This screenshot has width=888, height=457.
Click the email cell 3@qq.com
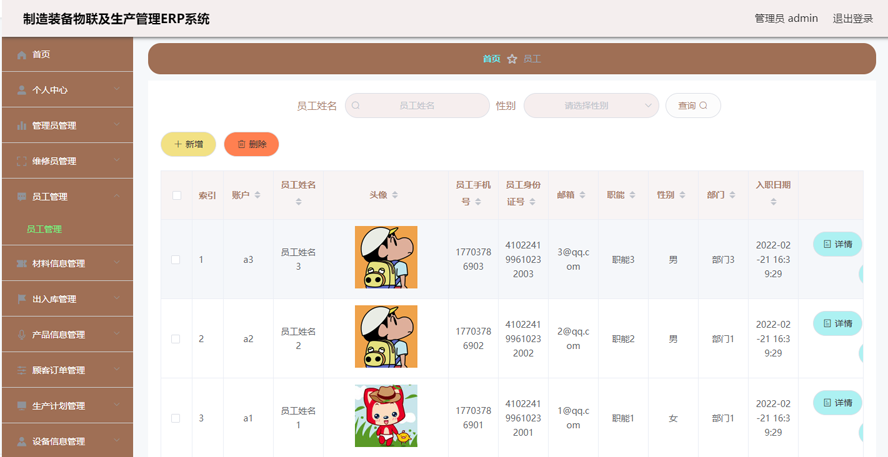tap(573, 259)
